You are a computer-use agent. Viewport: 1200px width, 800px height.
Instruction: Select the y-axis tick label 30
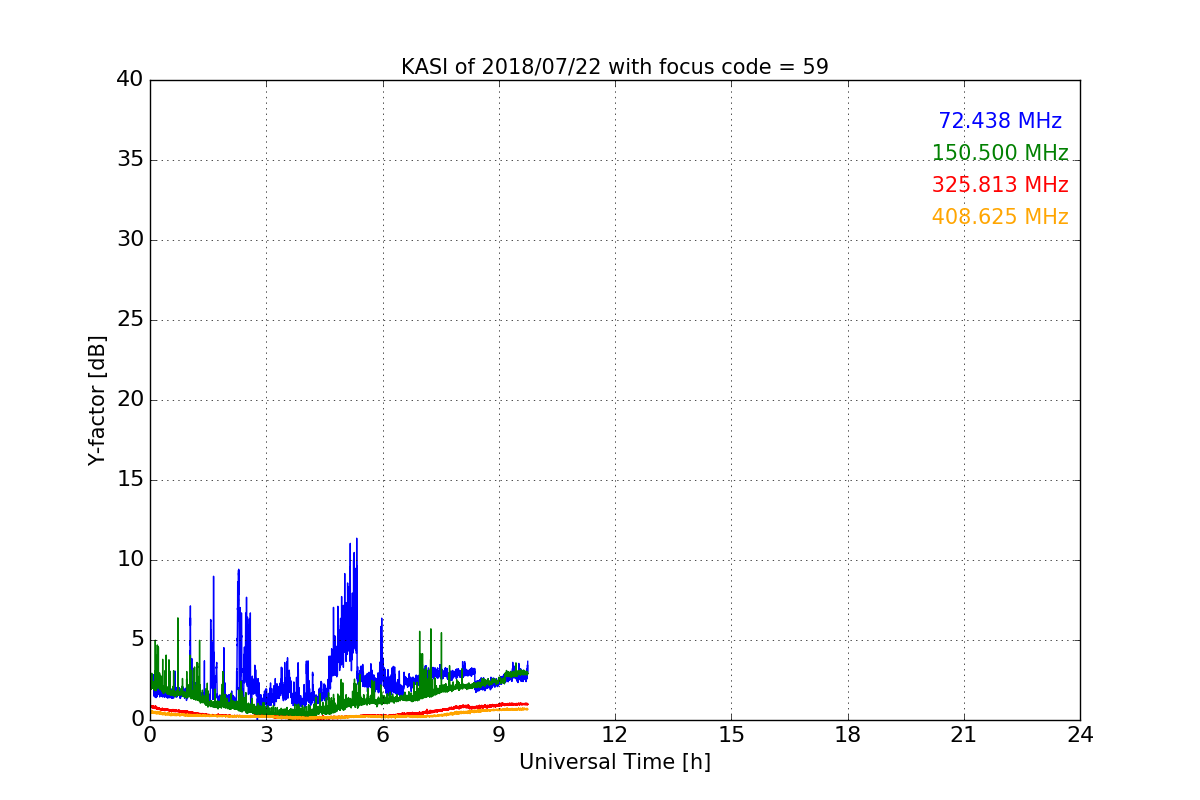[x=130, y=239]
